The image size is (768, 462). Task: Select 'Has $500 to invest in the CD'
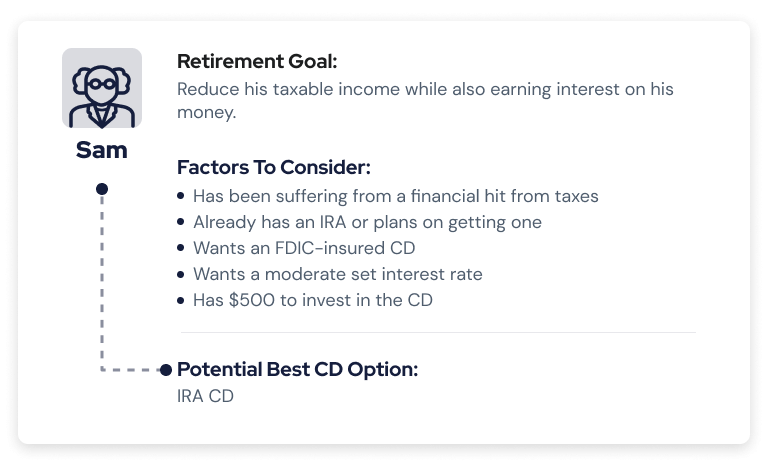[313, 300]
